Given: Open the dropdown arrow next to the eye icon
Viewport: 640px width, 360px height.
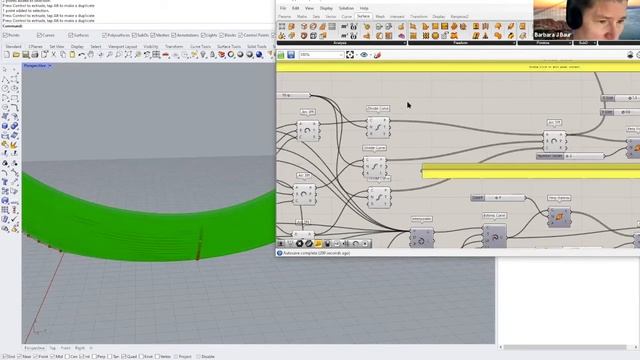Looking at the screenshot, I should coord(370,55).
